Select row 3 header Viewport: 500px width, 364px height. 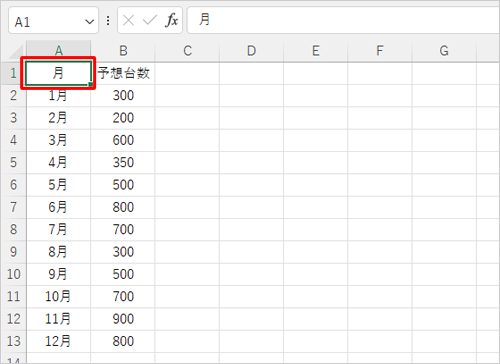pyautogui.click(x=13, y=118)
